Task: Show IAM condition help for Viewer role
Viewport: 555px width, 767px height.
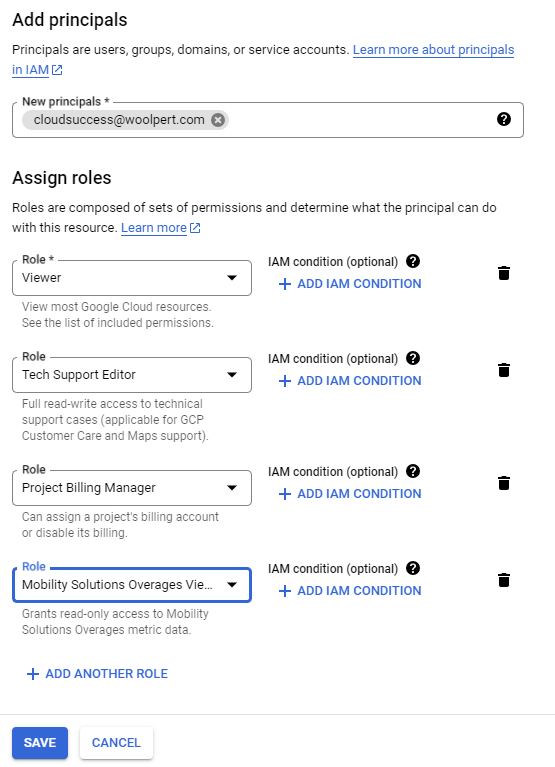Action: pos(413,261)
